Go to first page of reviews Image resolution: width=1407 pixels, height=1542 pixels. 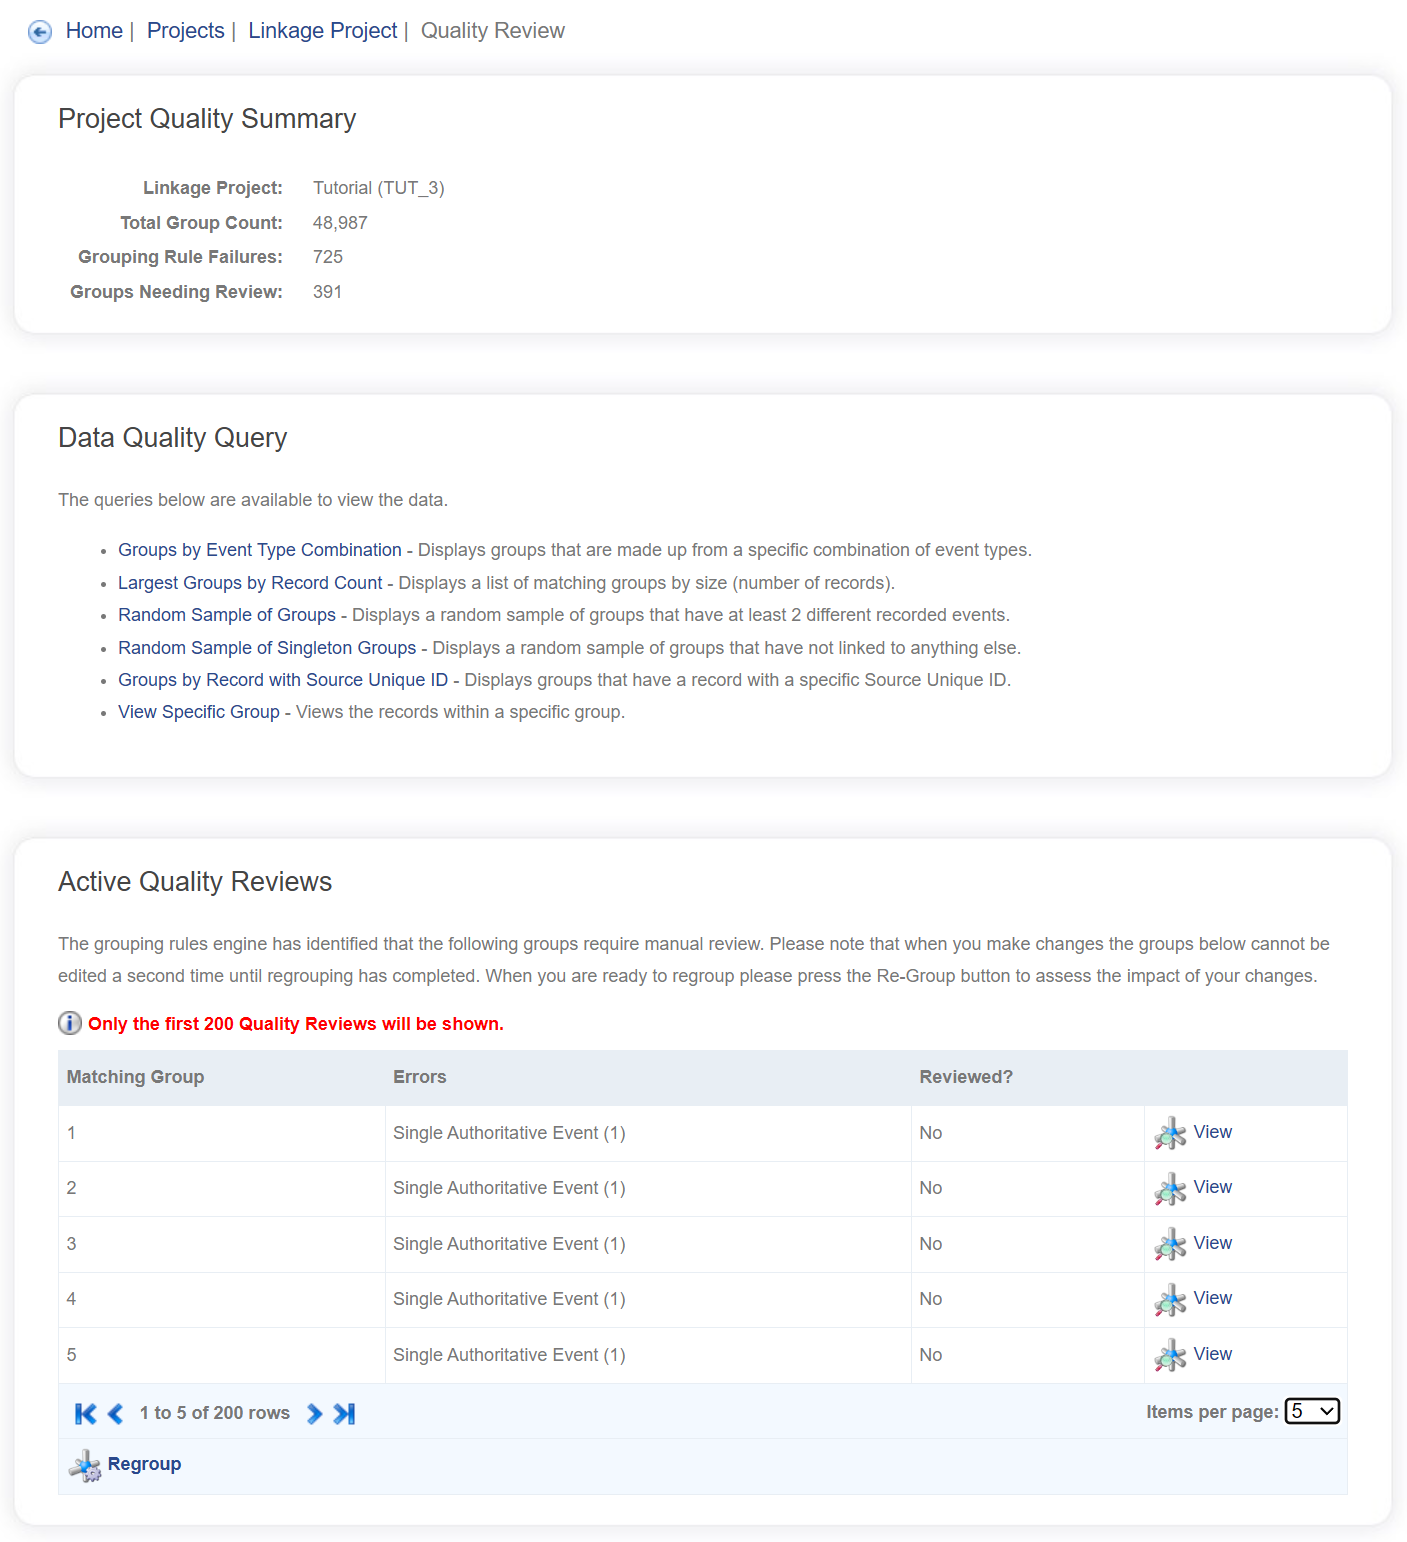click(86, 1413)
